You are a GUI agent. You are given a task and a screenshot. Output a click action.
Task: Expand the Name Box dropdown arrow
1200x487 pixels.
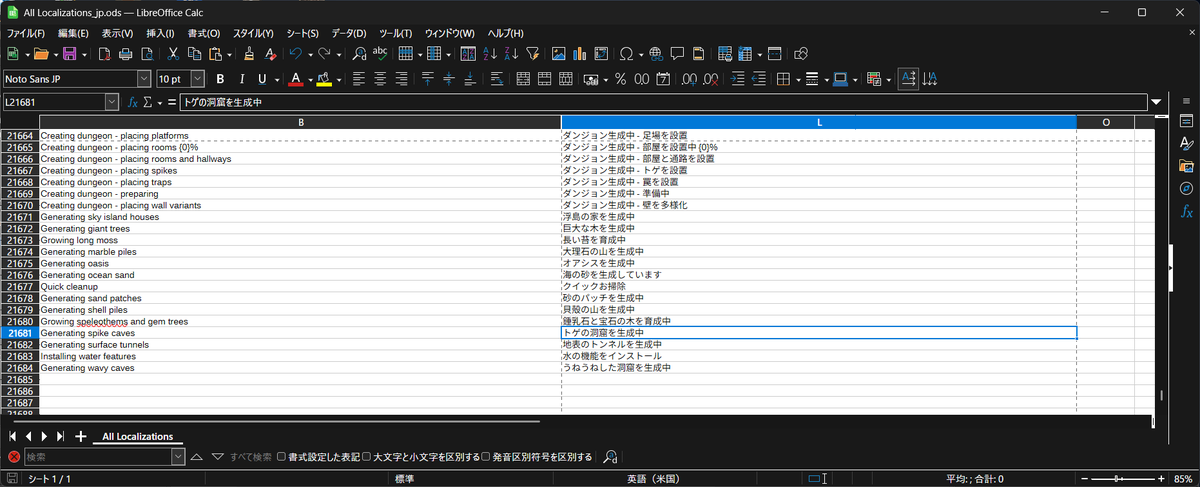point(112,102)
